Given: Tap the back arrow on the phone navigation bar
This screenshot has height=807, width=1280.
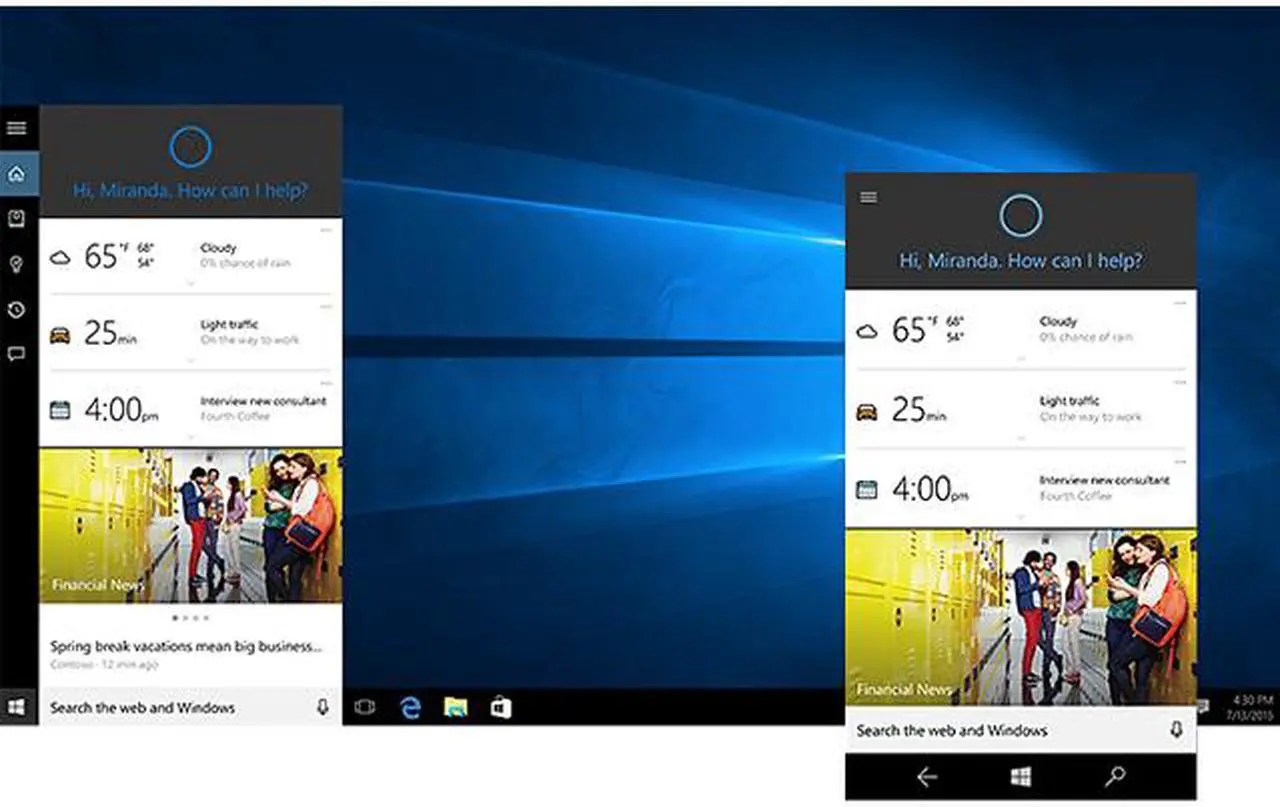Looking at the screenshot, I should [x=926, y=777].
